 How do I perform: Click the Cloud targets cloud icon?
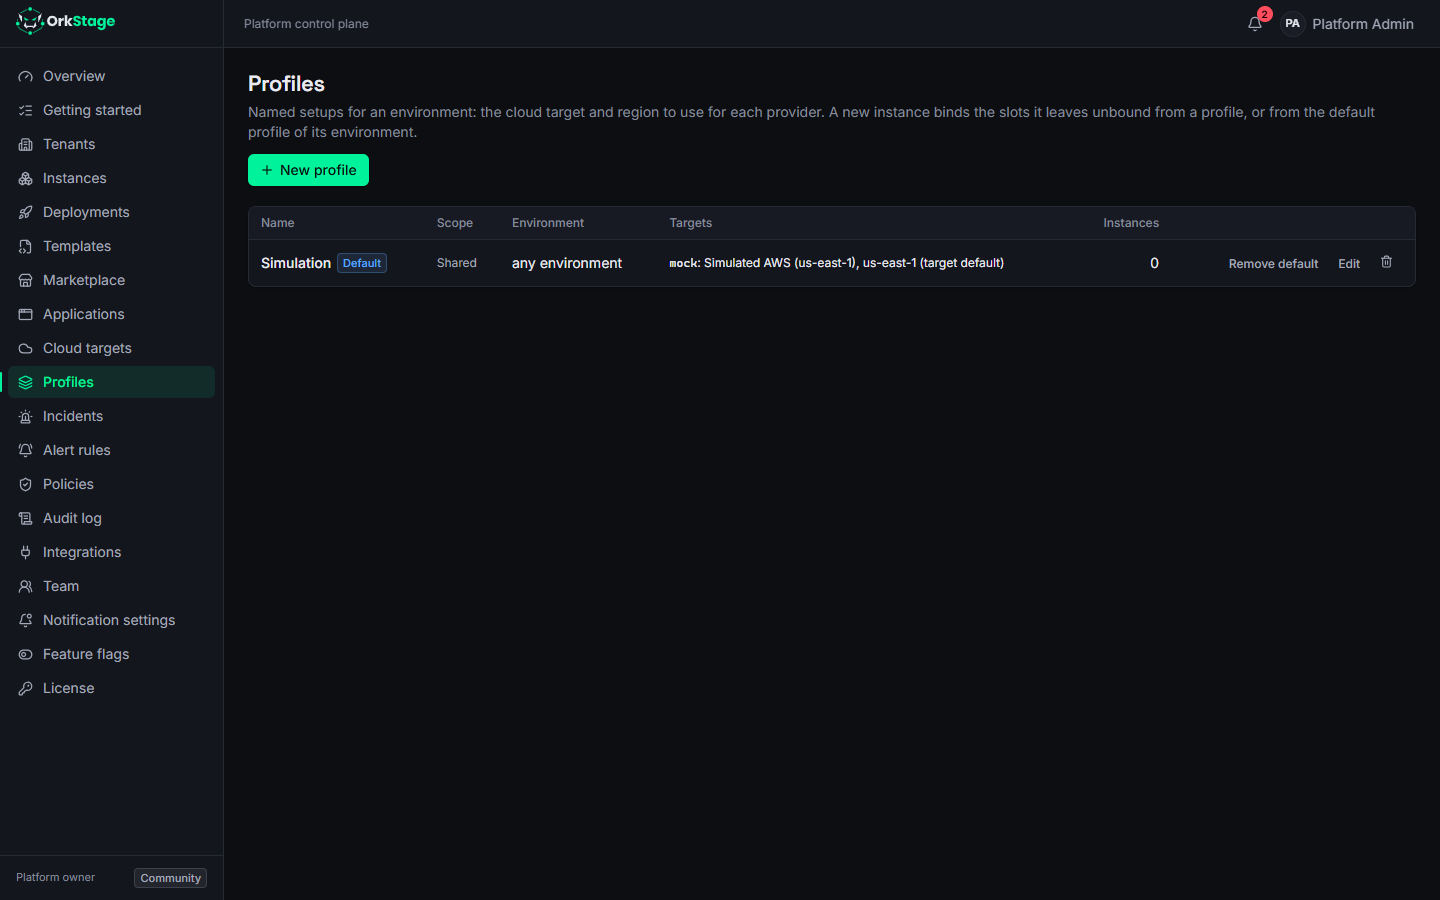26,348
